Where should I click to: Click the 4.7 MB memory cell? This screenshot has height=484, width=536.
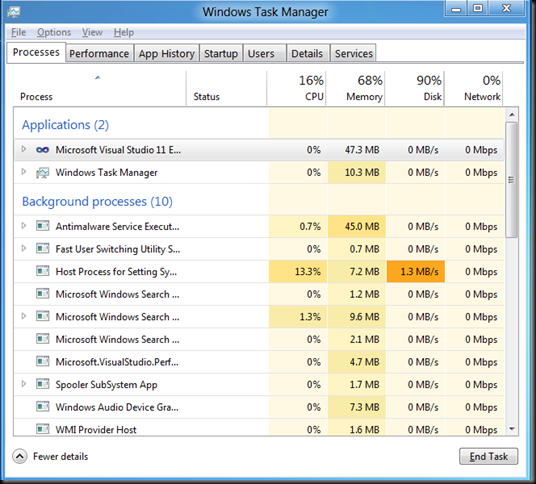click(x=357, y=362)
